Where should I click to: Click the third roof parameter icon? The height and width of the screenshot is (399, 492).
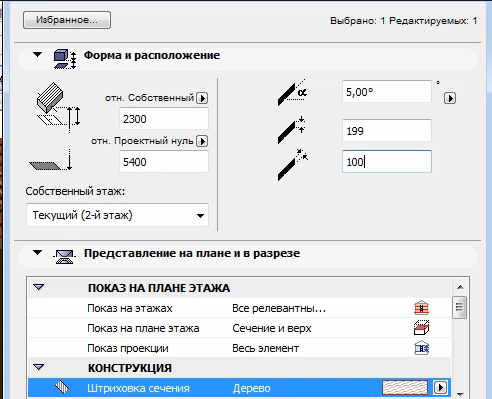(293, 165)
